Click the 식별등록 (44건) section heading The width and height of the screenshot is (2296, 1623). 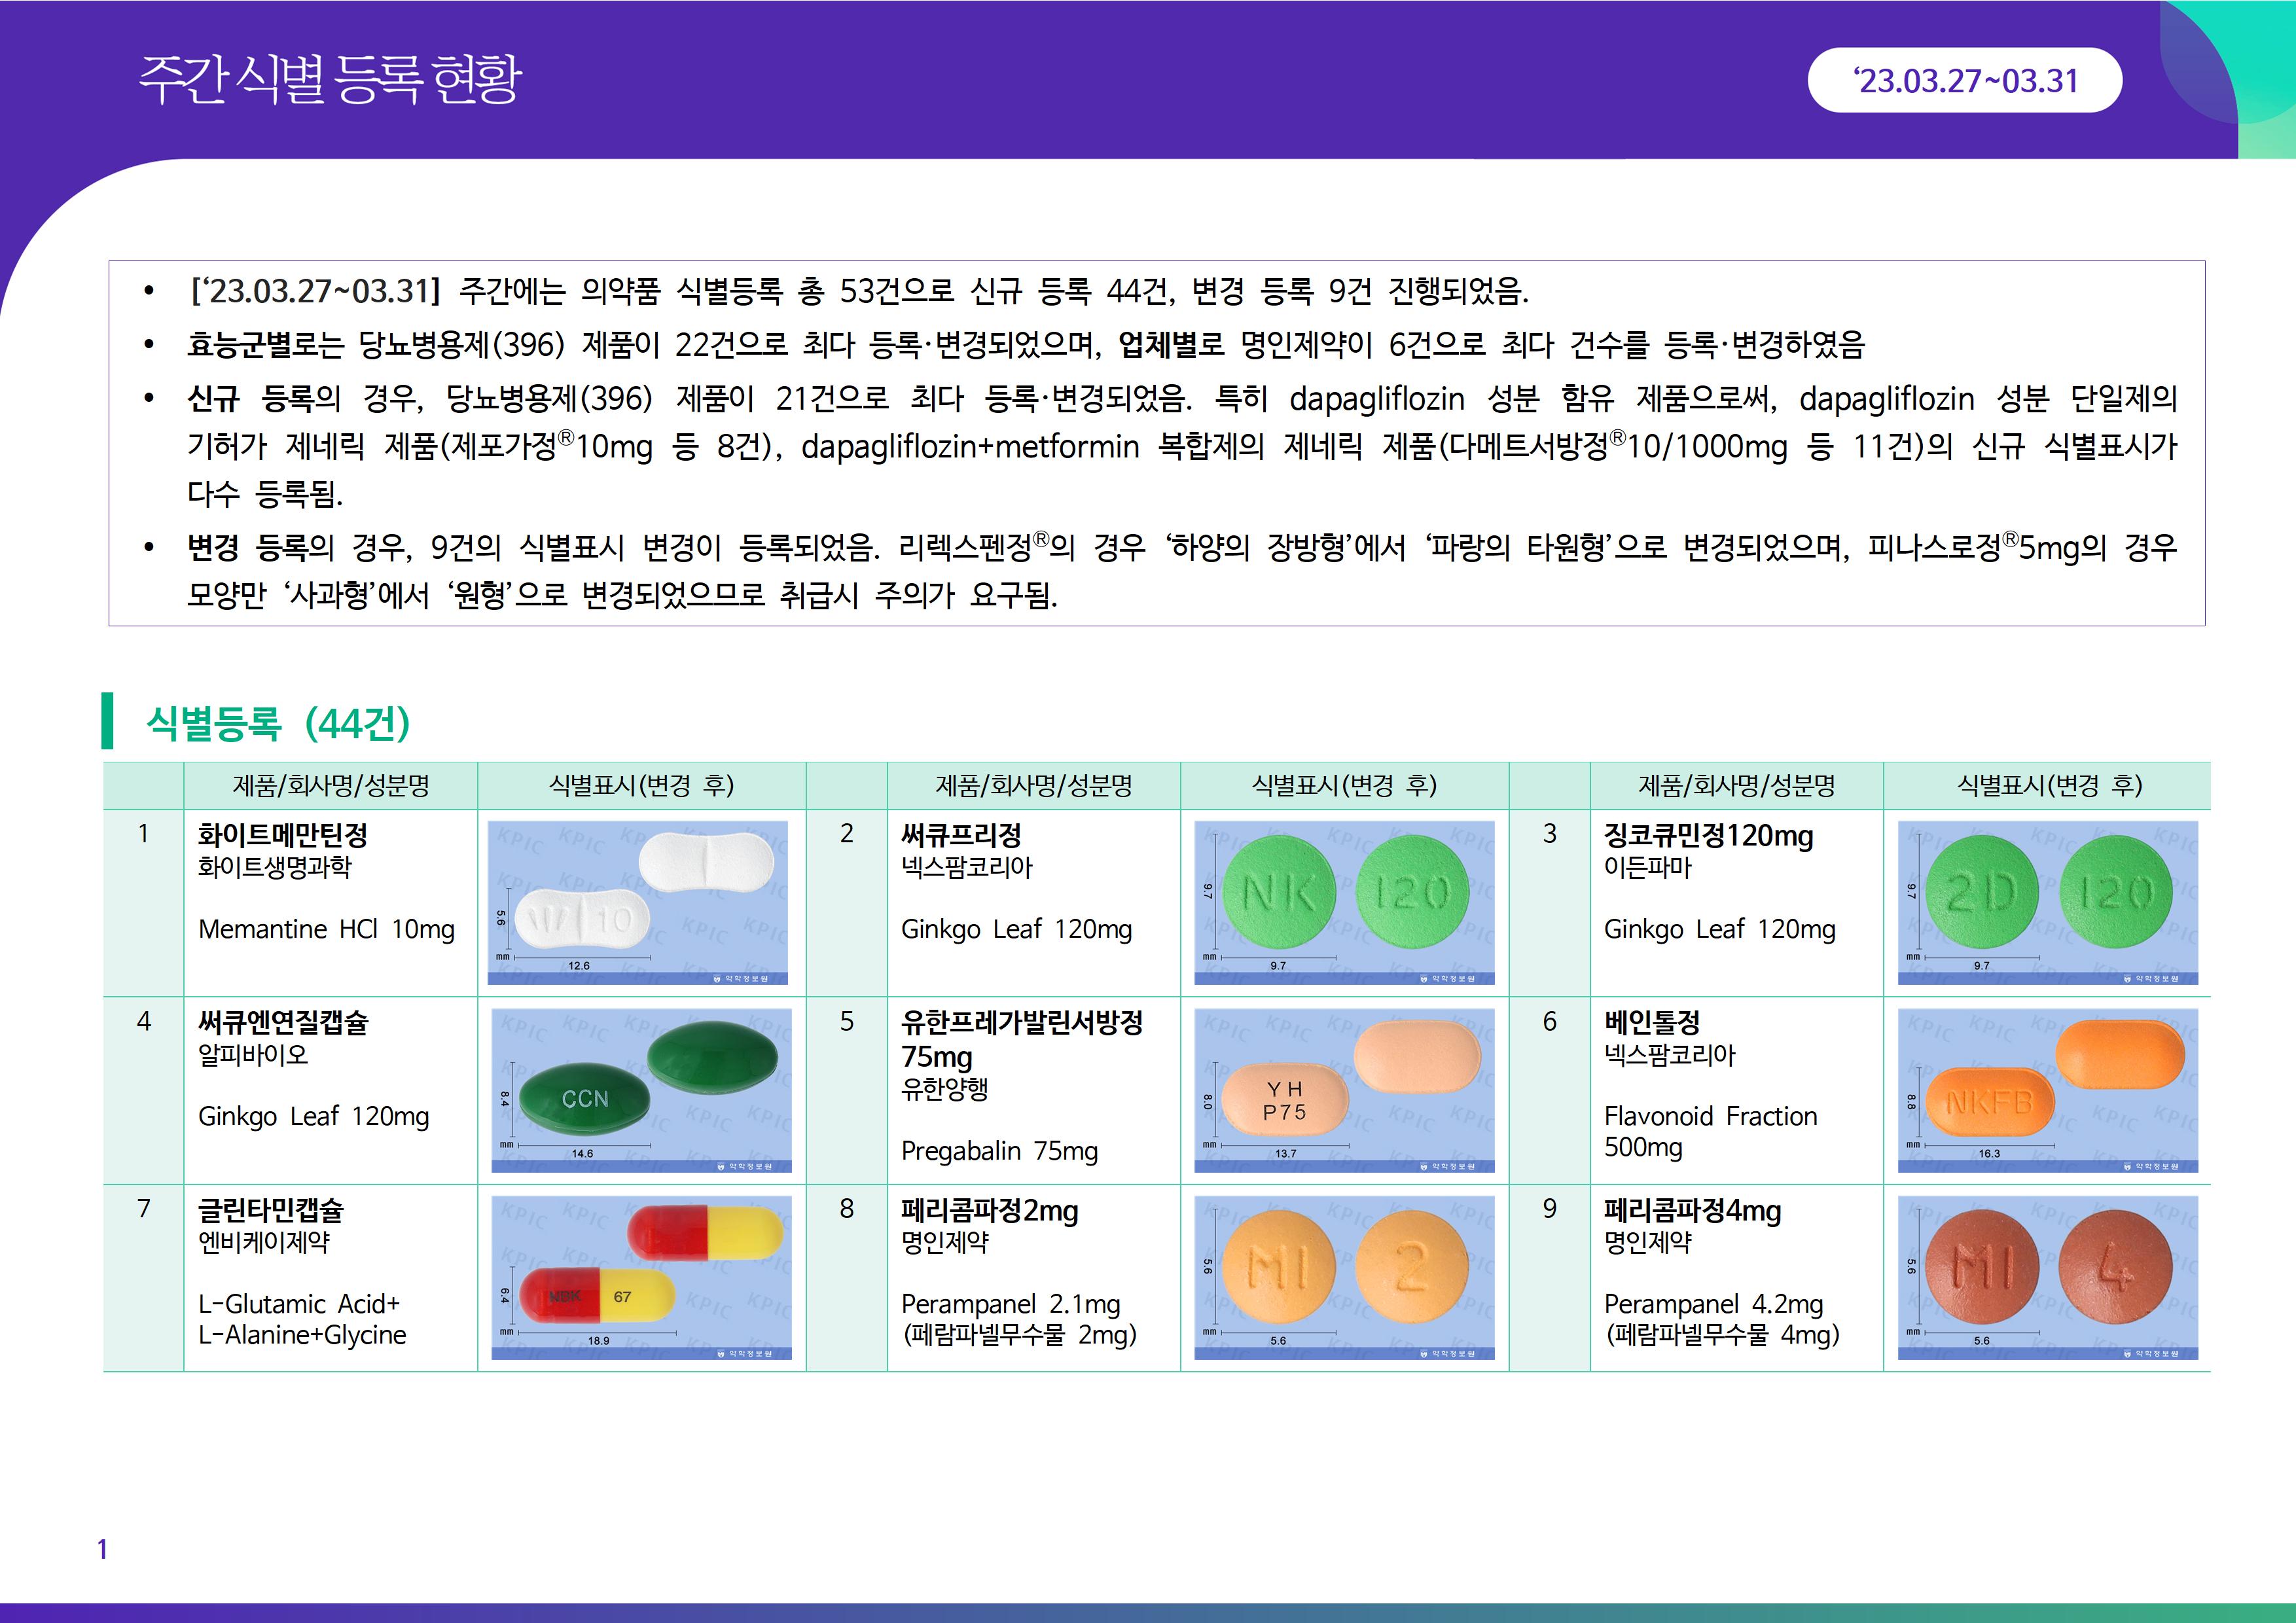click(x=278, y=722)
